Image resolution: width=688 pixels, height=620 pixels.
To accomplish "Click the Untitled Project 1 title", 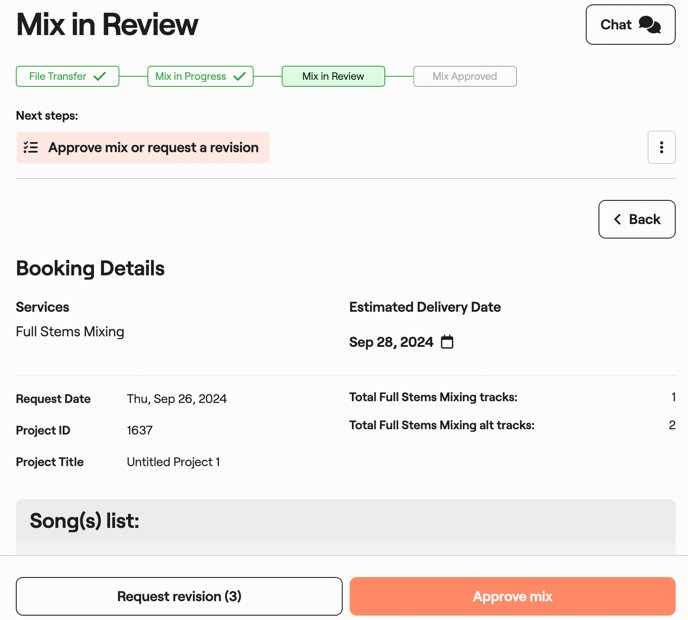I will [173, 462].
